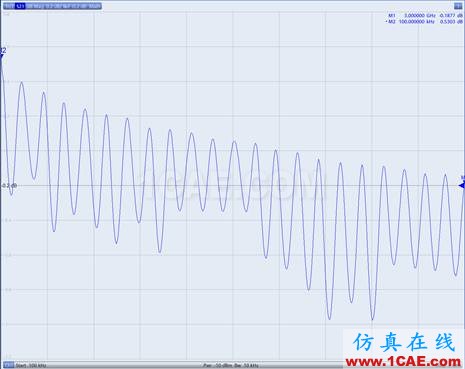Select the M1 marker arrow at right edge

tap(462, 185)
